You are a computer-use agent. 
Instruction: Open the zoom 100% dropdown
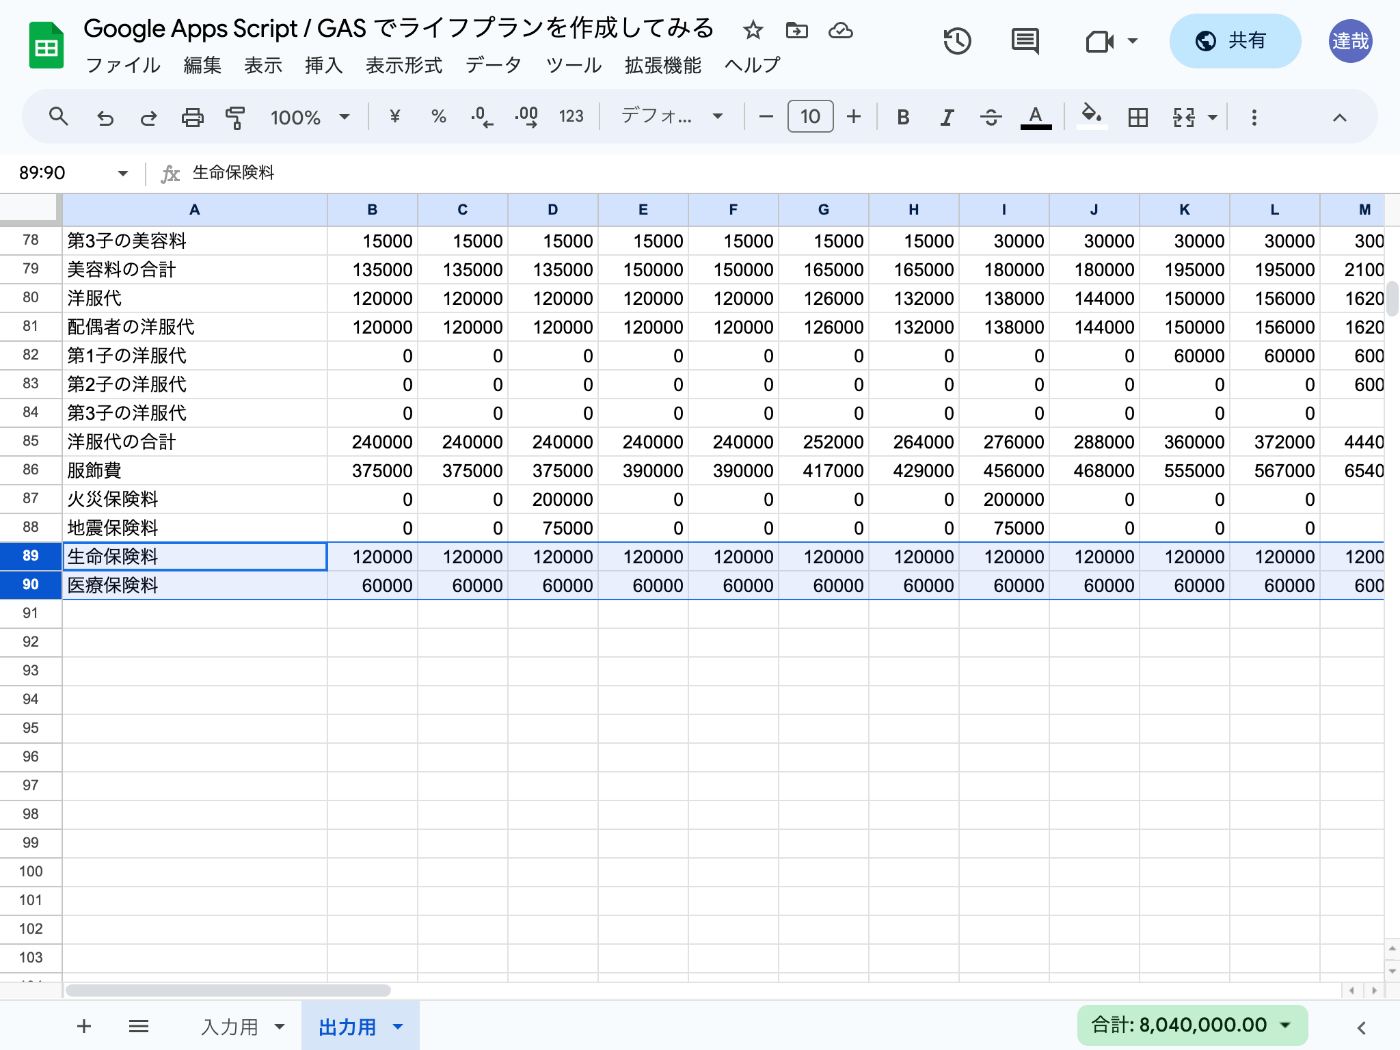pyautogui.click(x=310, y=117)
